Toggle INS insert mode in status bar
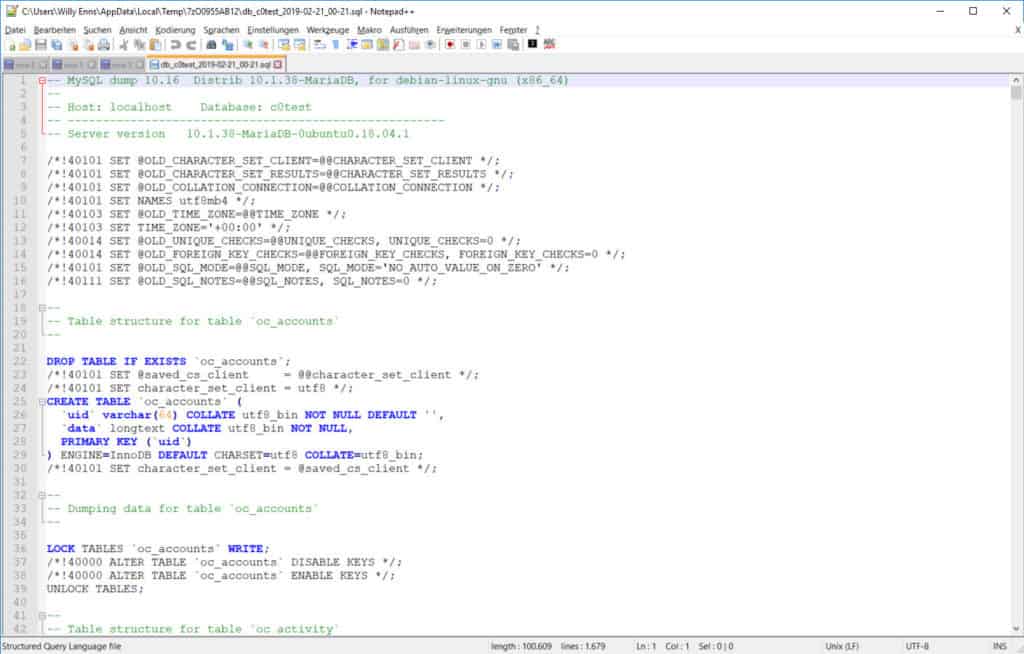 point(1001,646)
